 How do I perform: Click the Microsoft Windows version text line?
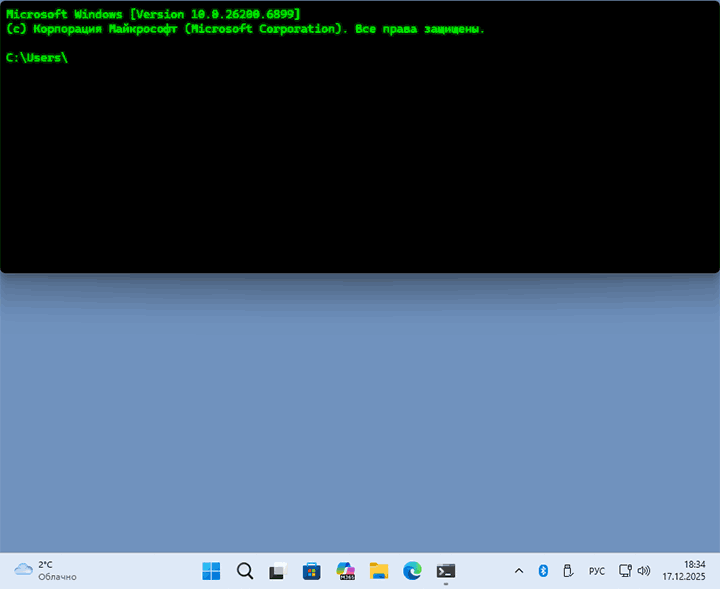[x=152, y=13]
